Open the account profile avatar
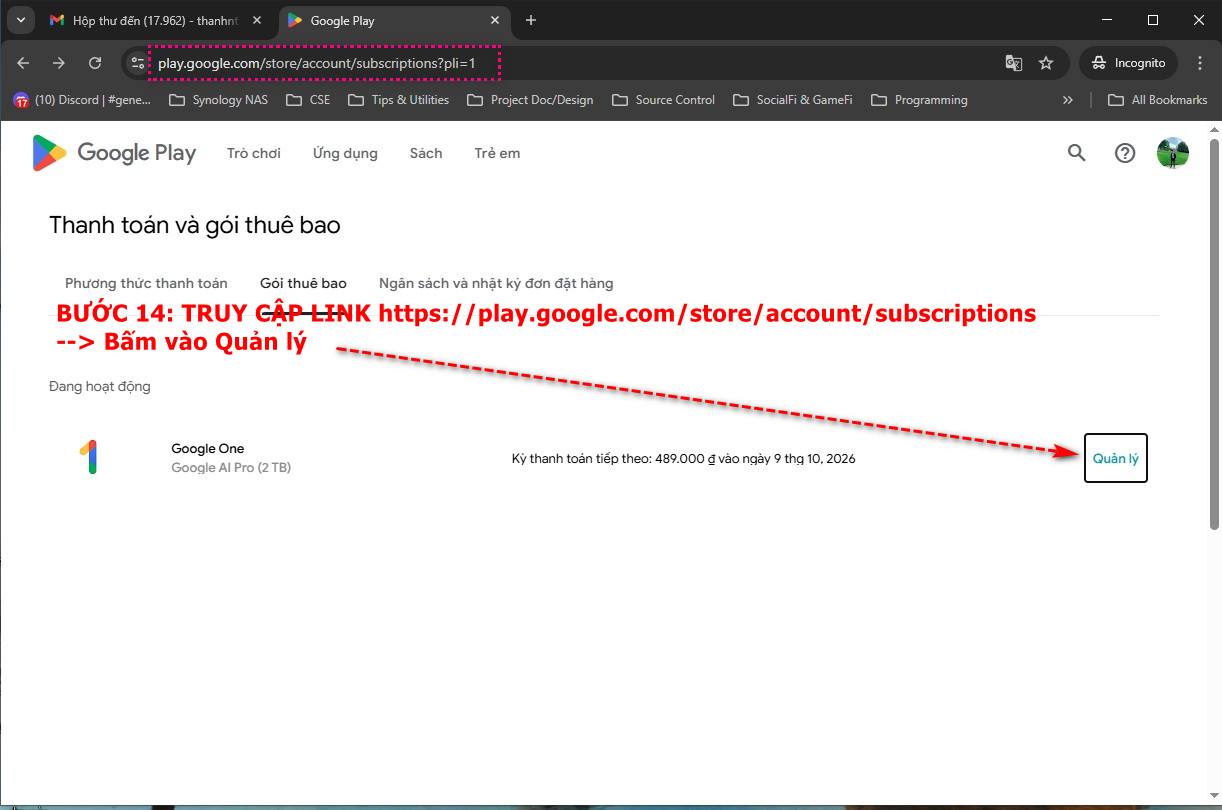This screenshot has height=810, width=1222. coord(1172,153)
